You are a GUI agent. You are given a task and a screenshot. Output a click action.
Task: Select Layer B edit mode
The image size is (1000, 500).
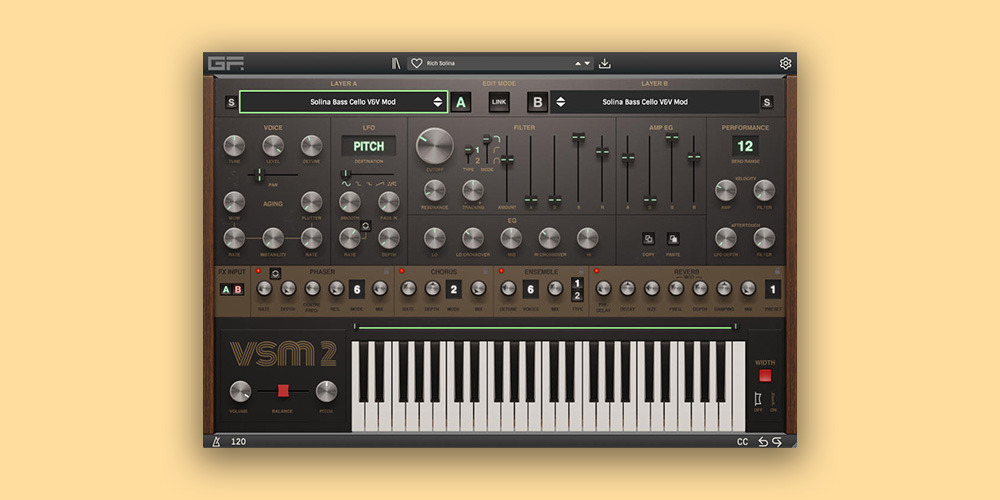click(x=538, y=102)
